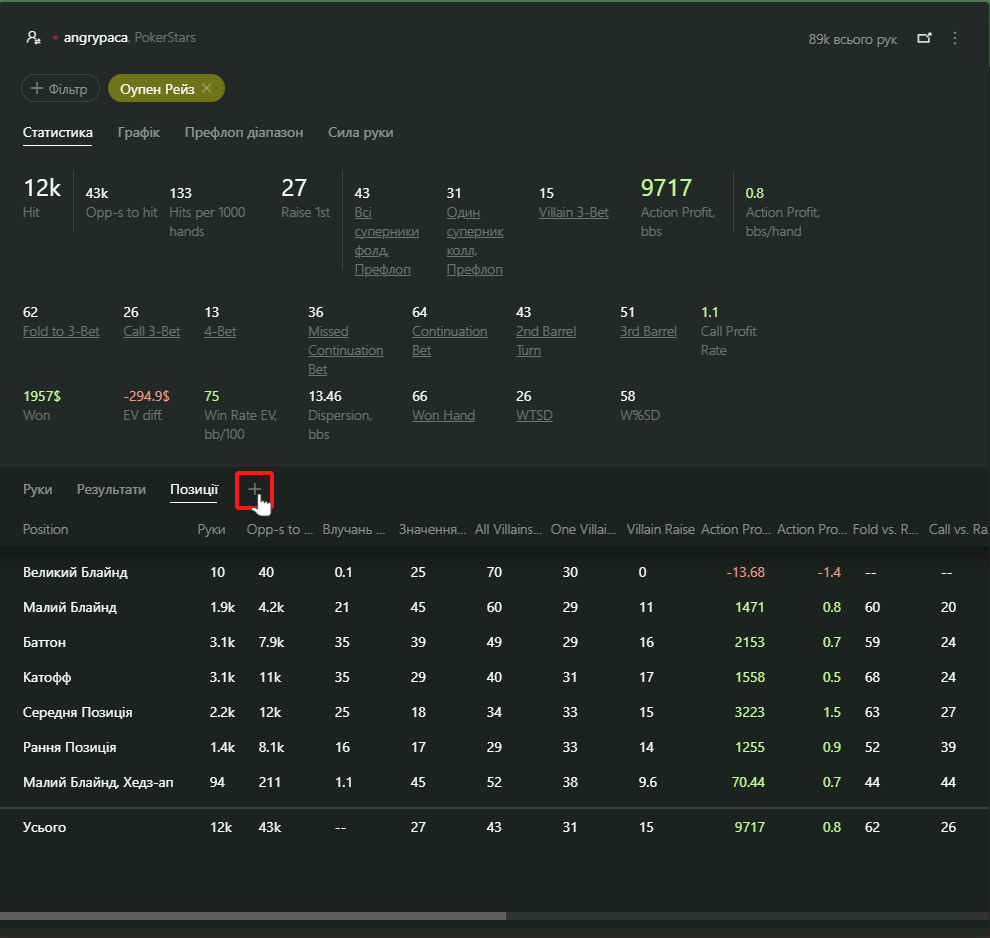Click the 1957$ Won value

42,396
